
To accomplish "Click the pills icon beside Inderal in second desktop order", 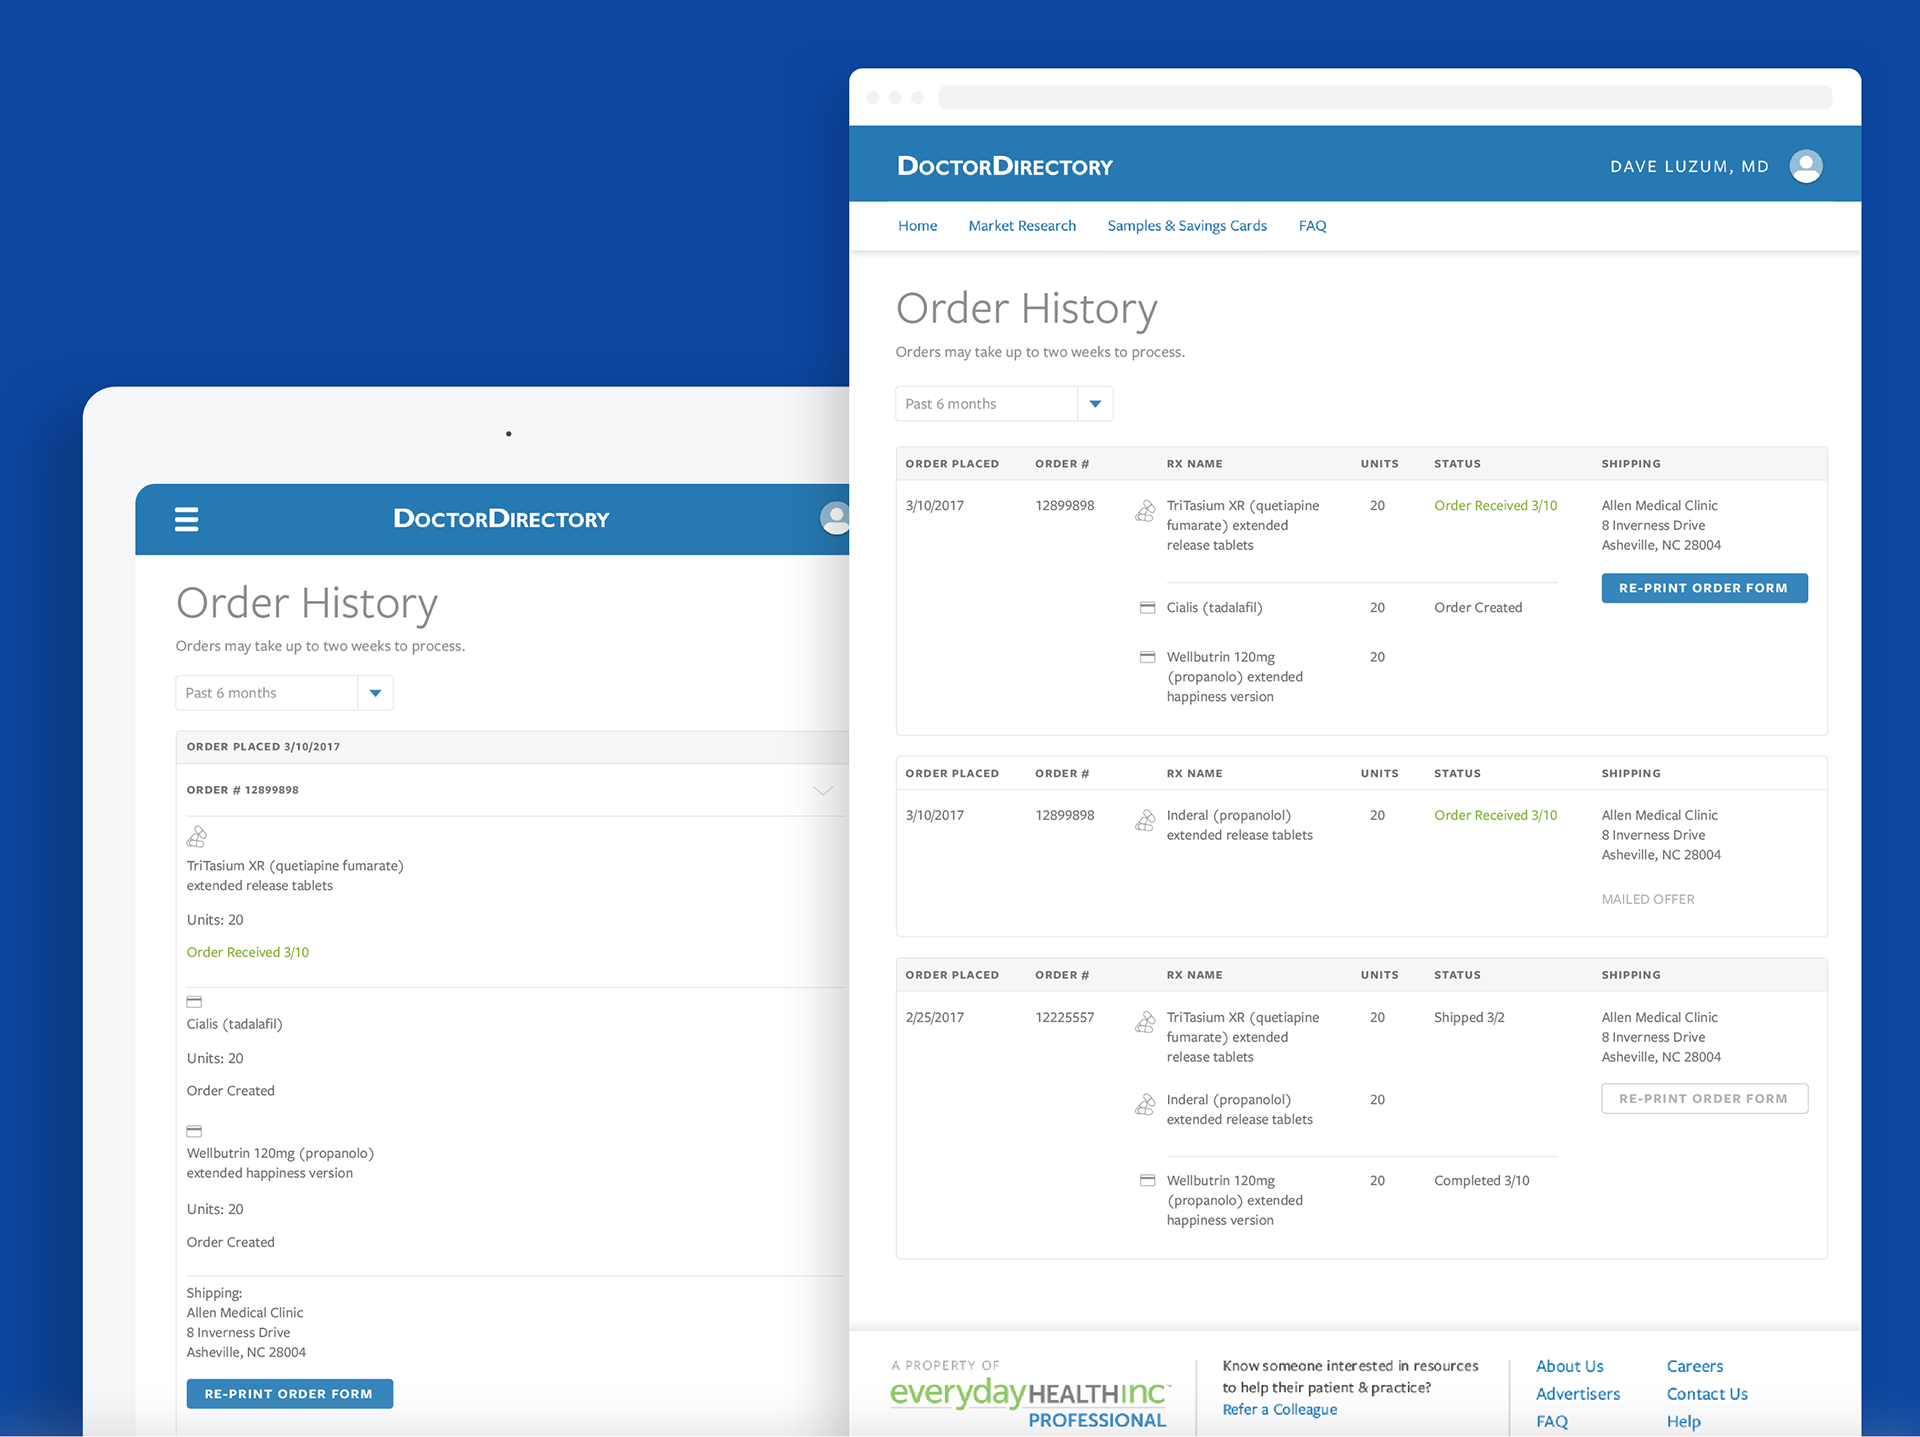I will coord(1145,821).
